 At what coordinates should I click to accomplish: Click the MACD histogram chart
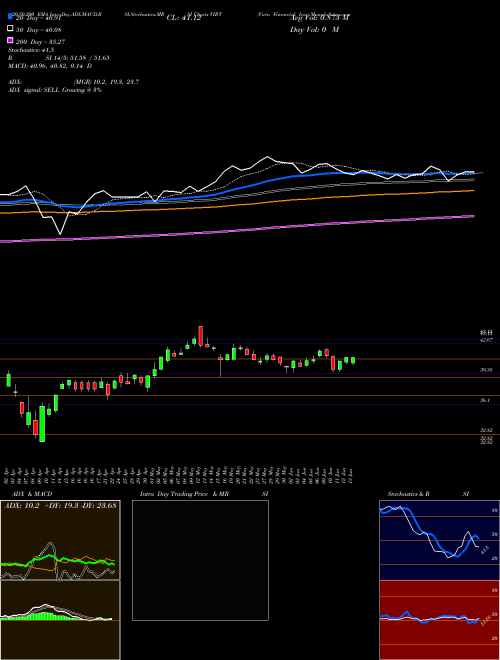[60, 620]
